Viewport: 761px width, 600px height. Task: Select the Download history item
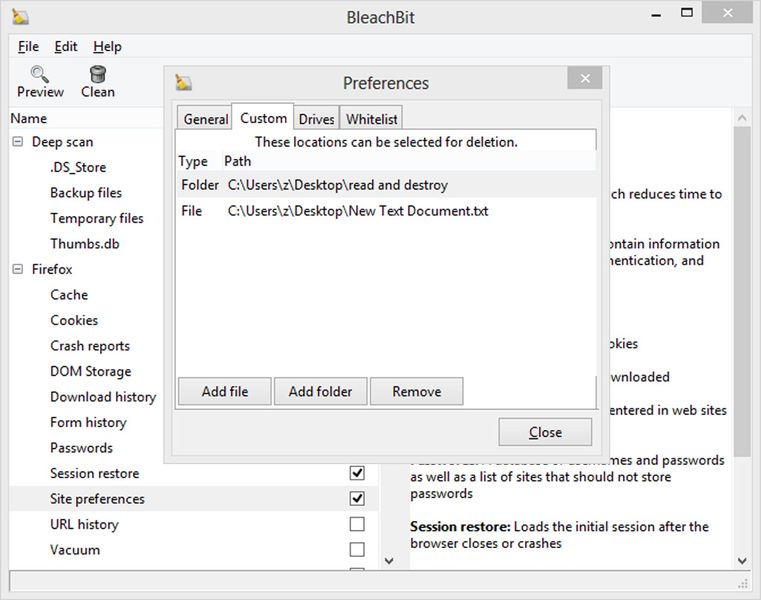[103, 397]
